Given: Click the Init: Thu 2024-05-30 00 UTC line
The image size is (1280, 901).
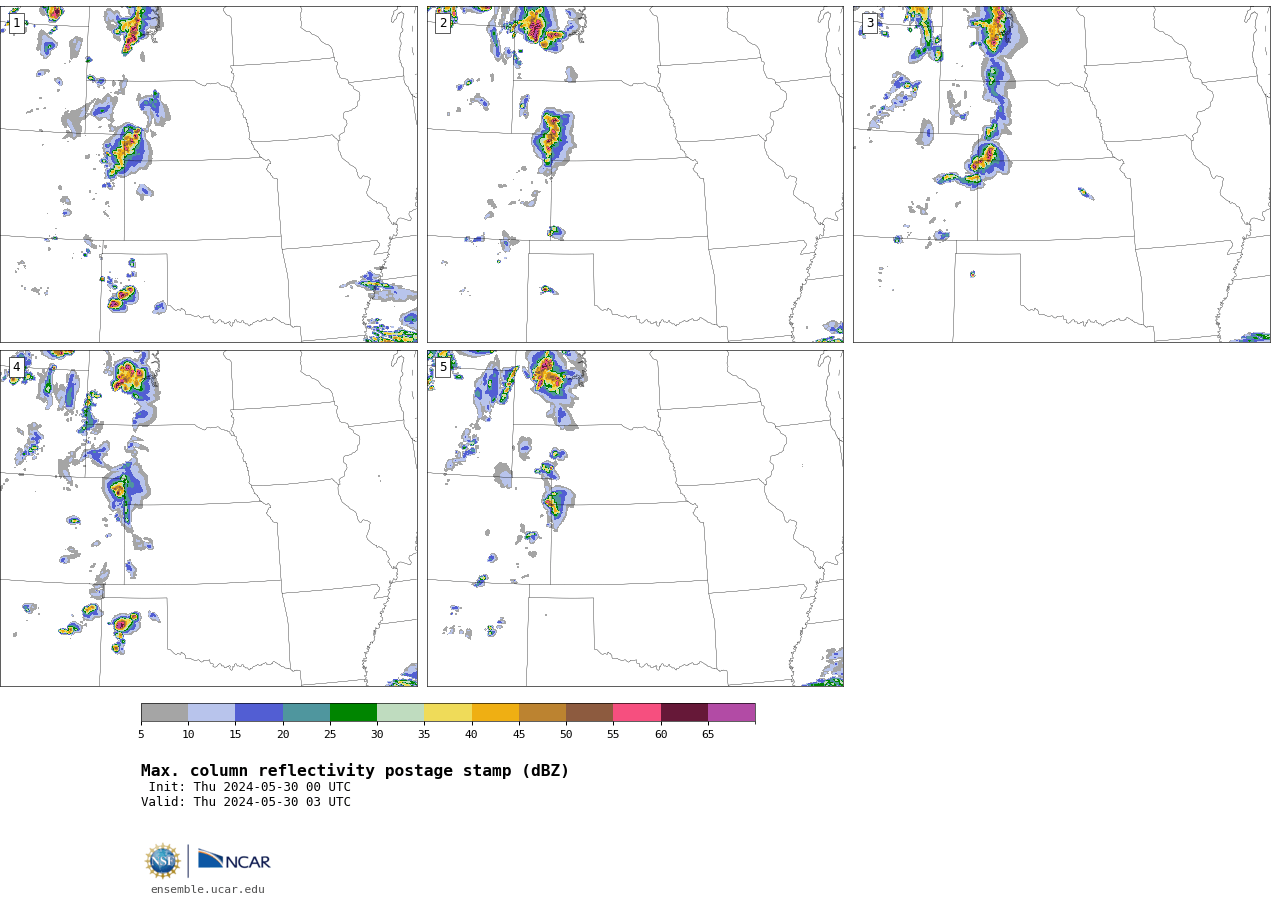Looking at the screenshot, I should pyautogui.click(x=250, y=787).
